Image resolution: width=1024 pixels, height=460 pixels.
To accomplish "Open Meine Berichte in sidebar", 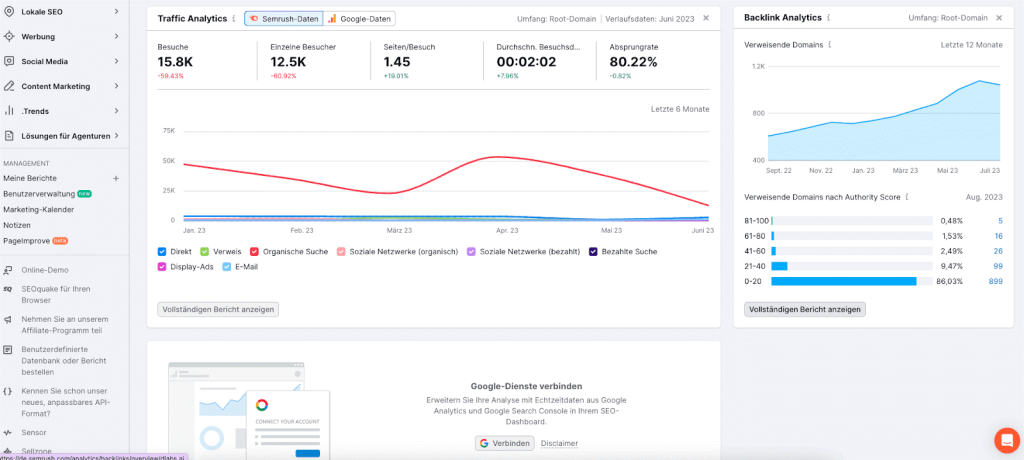I will point(30,178).
